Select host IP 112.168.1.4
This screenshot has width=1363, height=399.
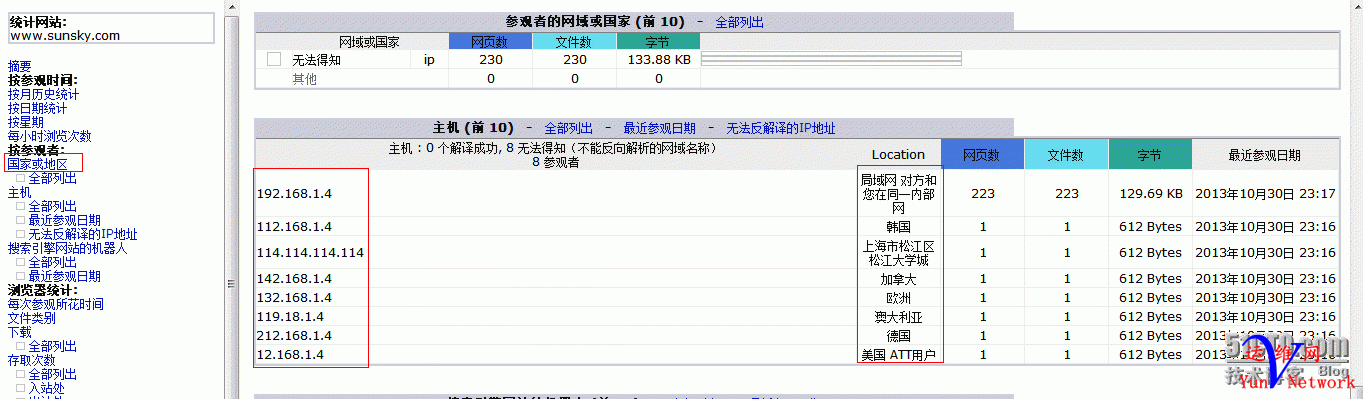coord(294,227)
